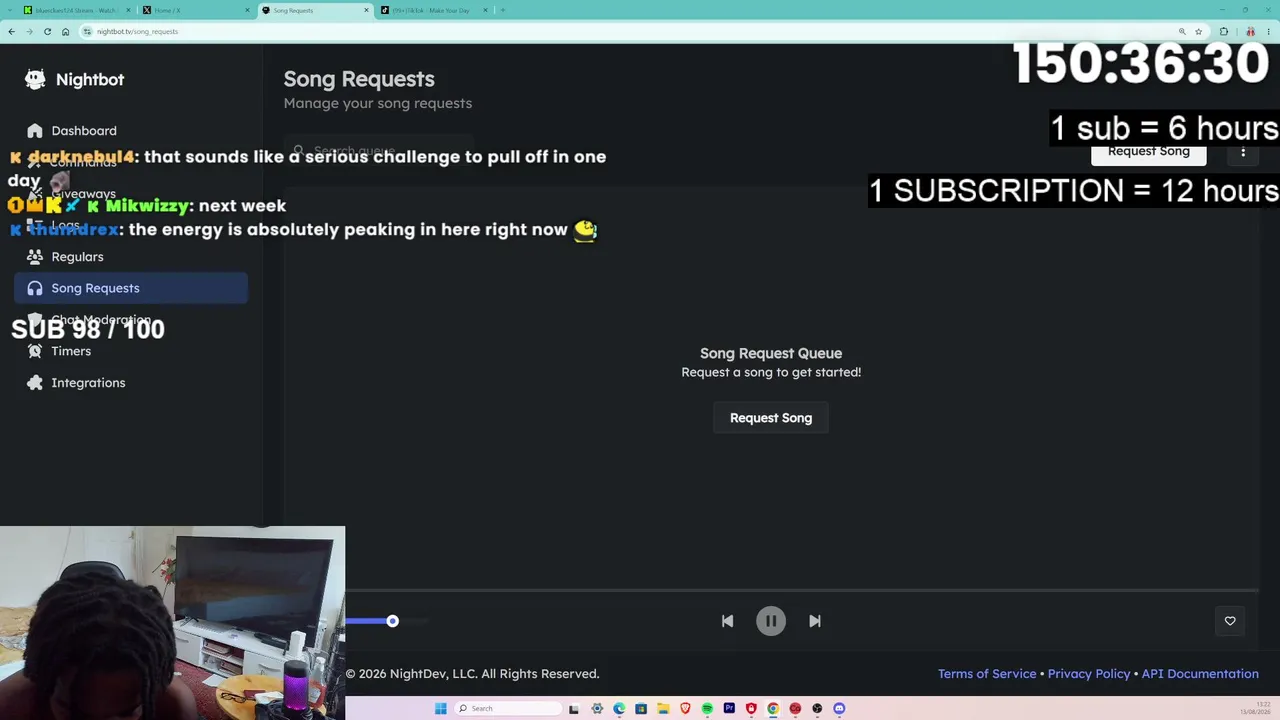Open the three-dot options menu beside Request Song
The height and width of the screenshot is (720, 1280).
1243,152
